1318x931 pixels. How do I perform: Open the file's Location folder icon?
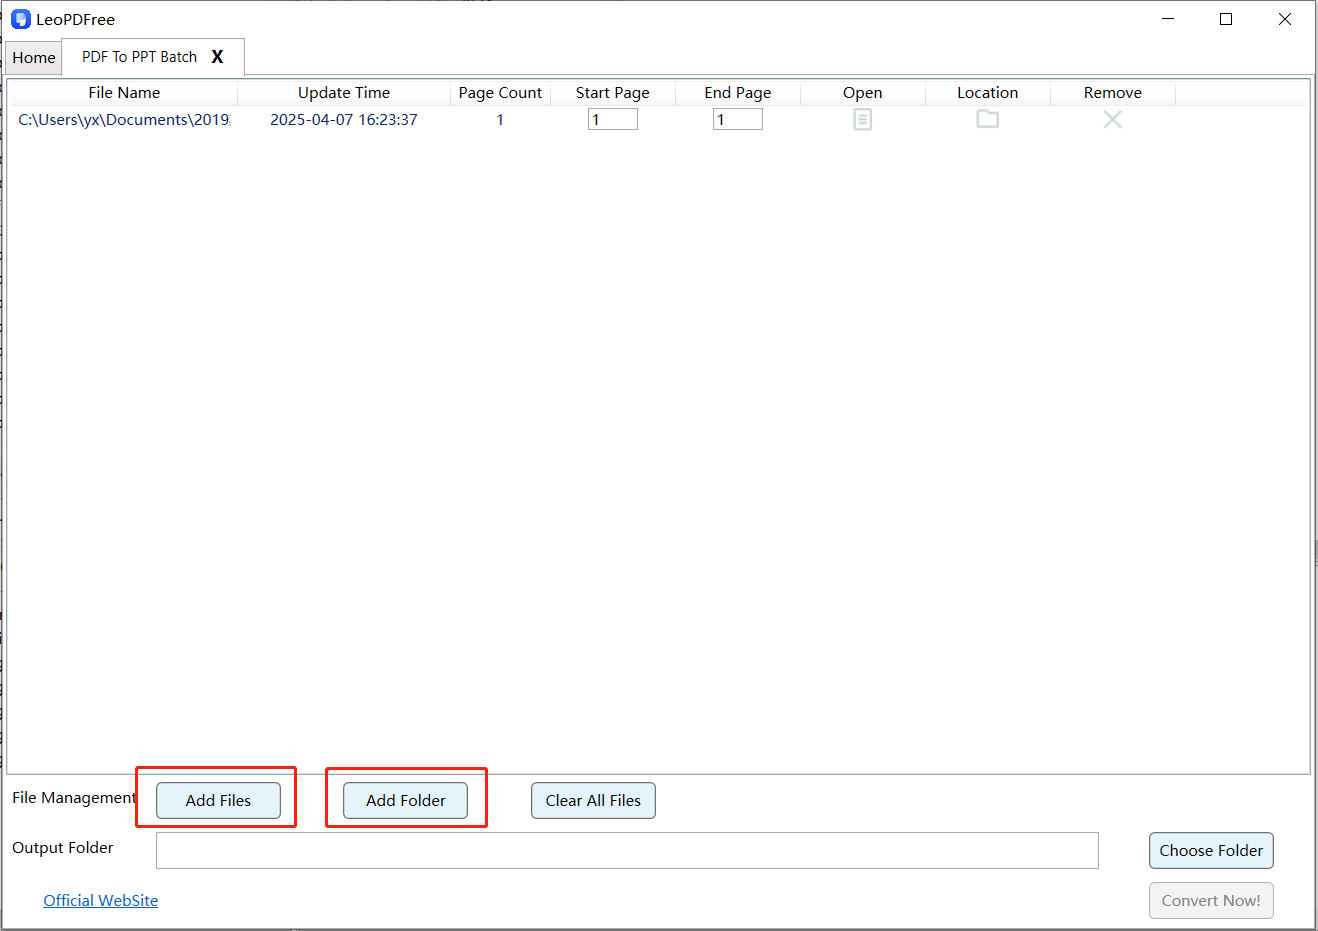[x=987, y=119]
